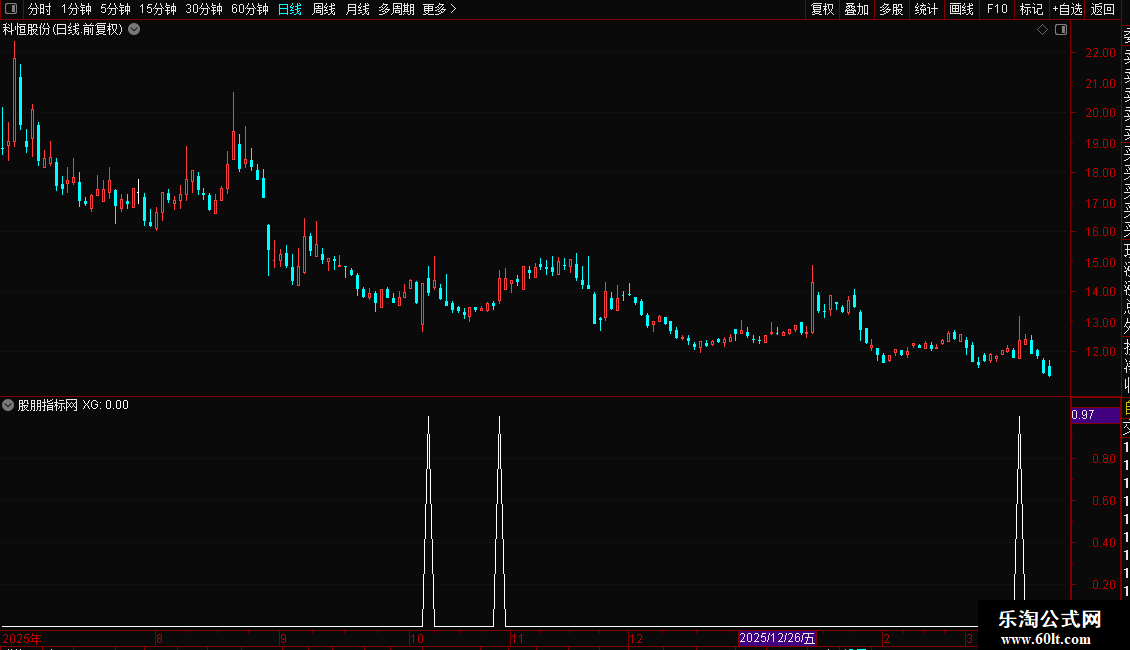Click the highlighted 2025/12/26/五 date marker
Viewport: 1130px width, 650px height.
(x=777, y=638)
